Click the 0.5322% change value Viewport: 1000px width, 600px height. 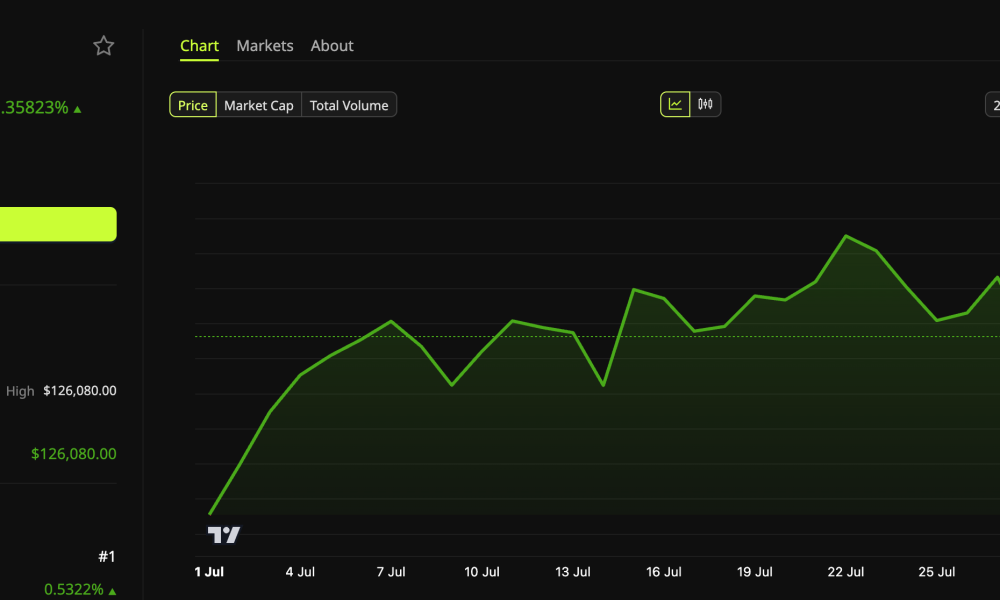[80, 589]
